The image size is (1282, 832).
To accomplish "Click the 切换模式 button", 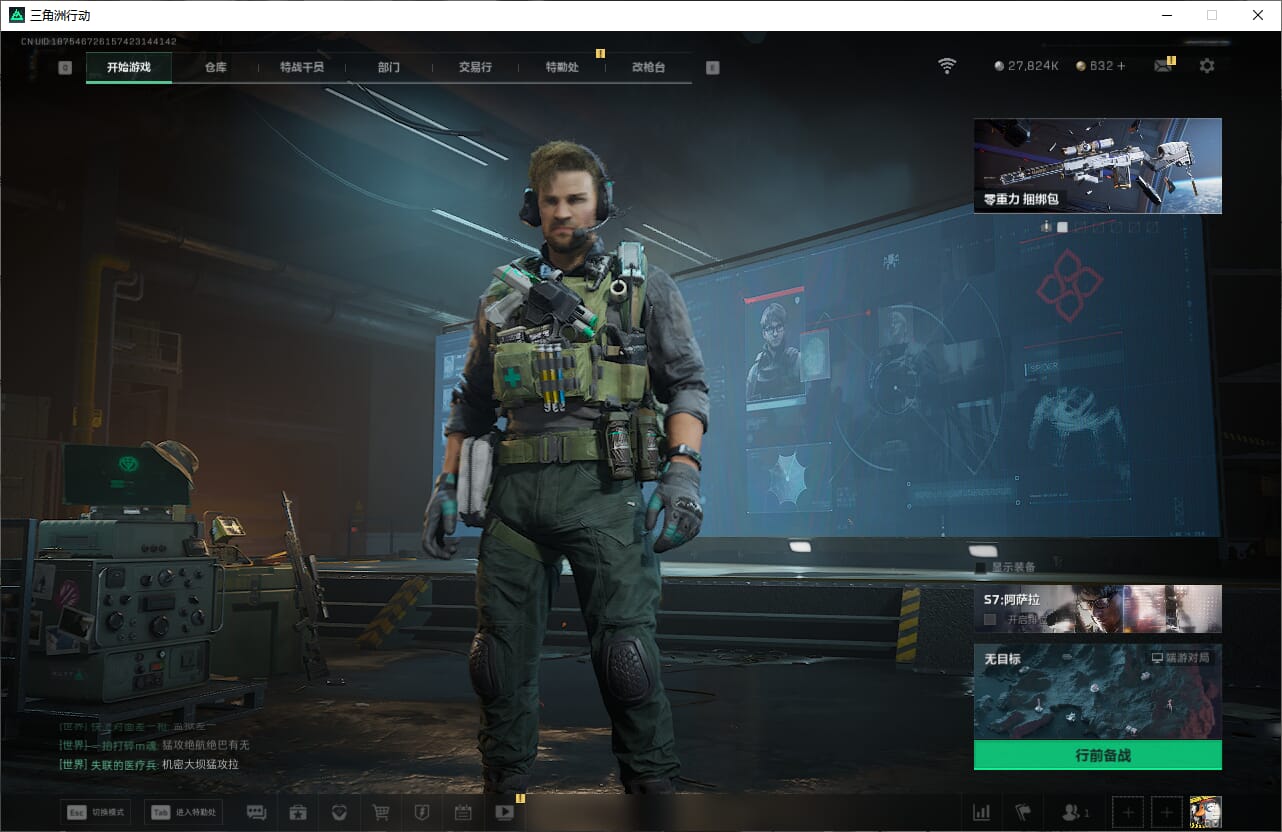I will click(x=96, y=812).
